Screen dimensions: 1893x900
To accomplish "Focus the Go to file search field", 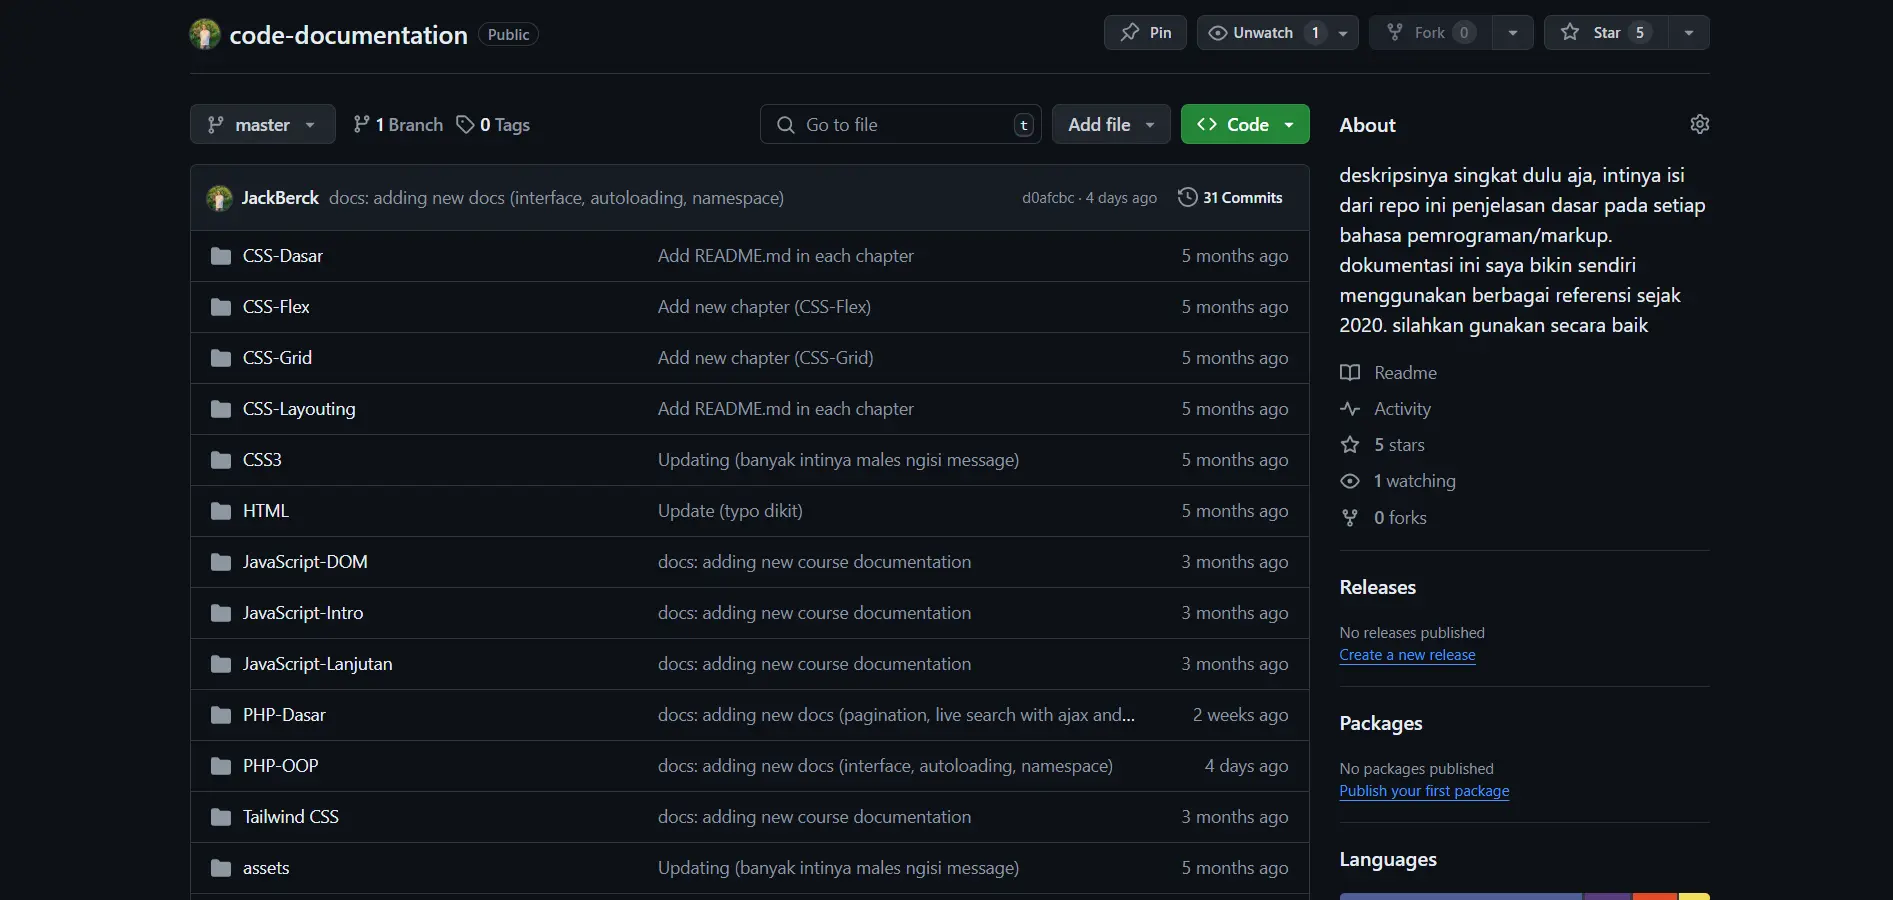I will click(900, 124).
